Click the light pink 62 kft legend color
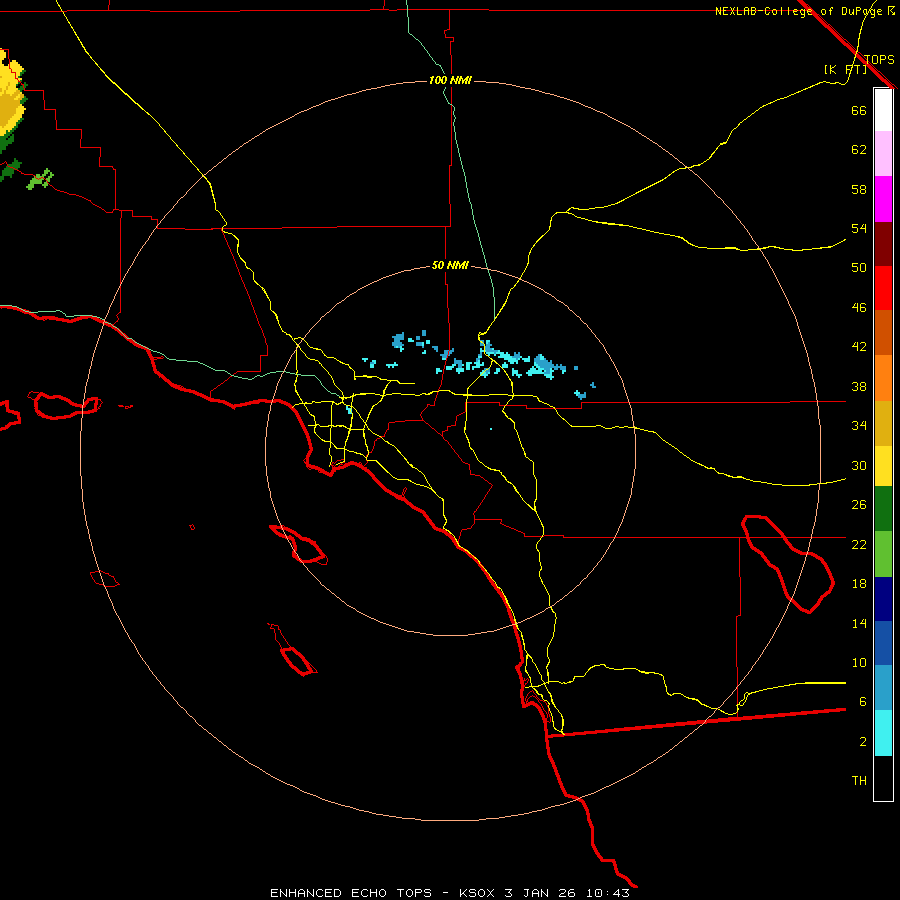The width and height of the screenshot is (900, 900). point(883,154)
